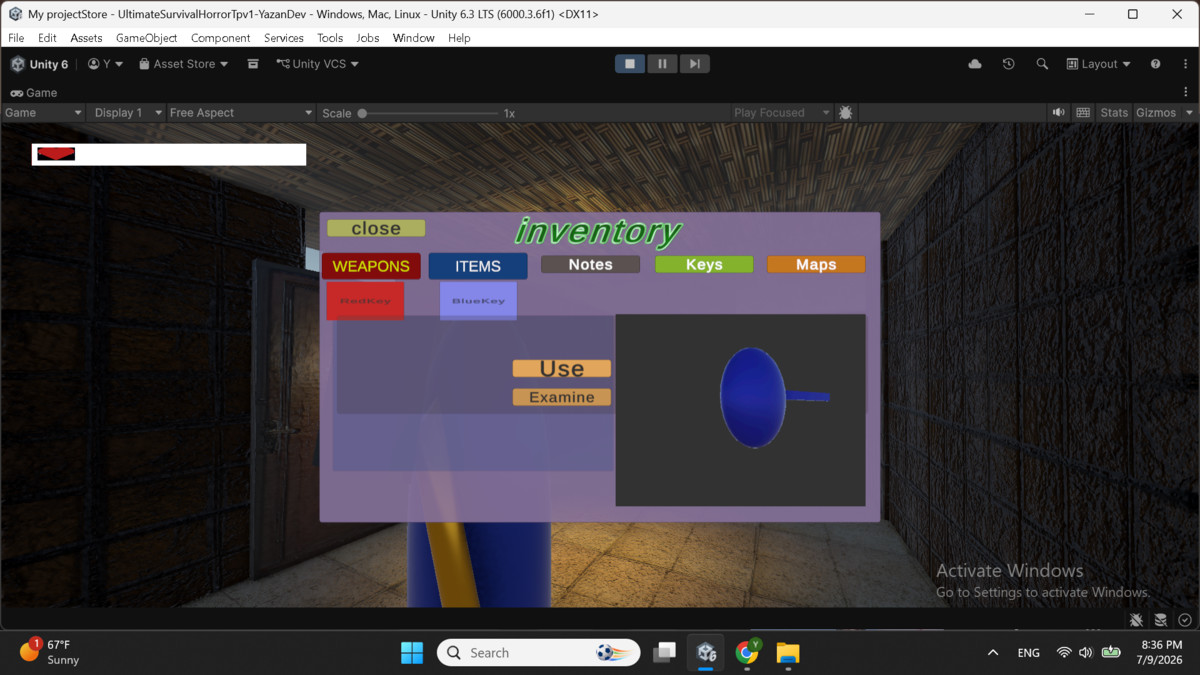Open the main toolbar three-dot overflow menu

click(x=1186, y=64)
